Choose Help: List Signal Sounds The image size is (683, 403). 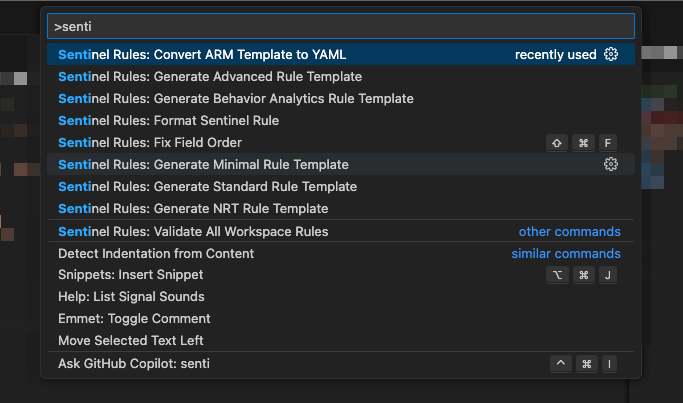pyautogui.click(x=341, y=297)
